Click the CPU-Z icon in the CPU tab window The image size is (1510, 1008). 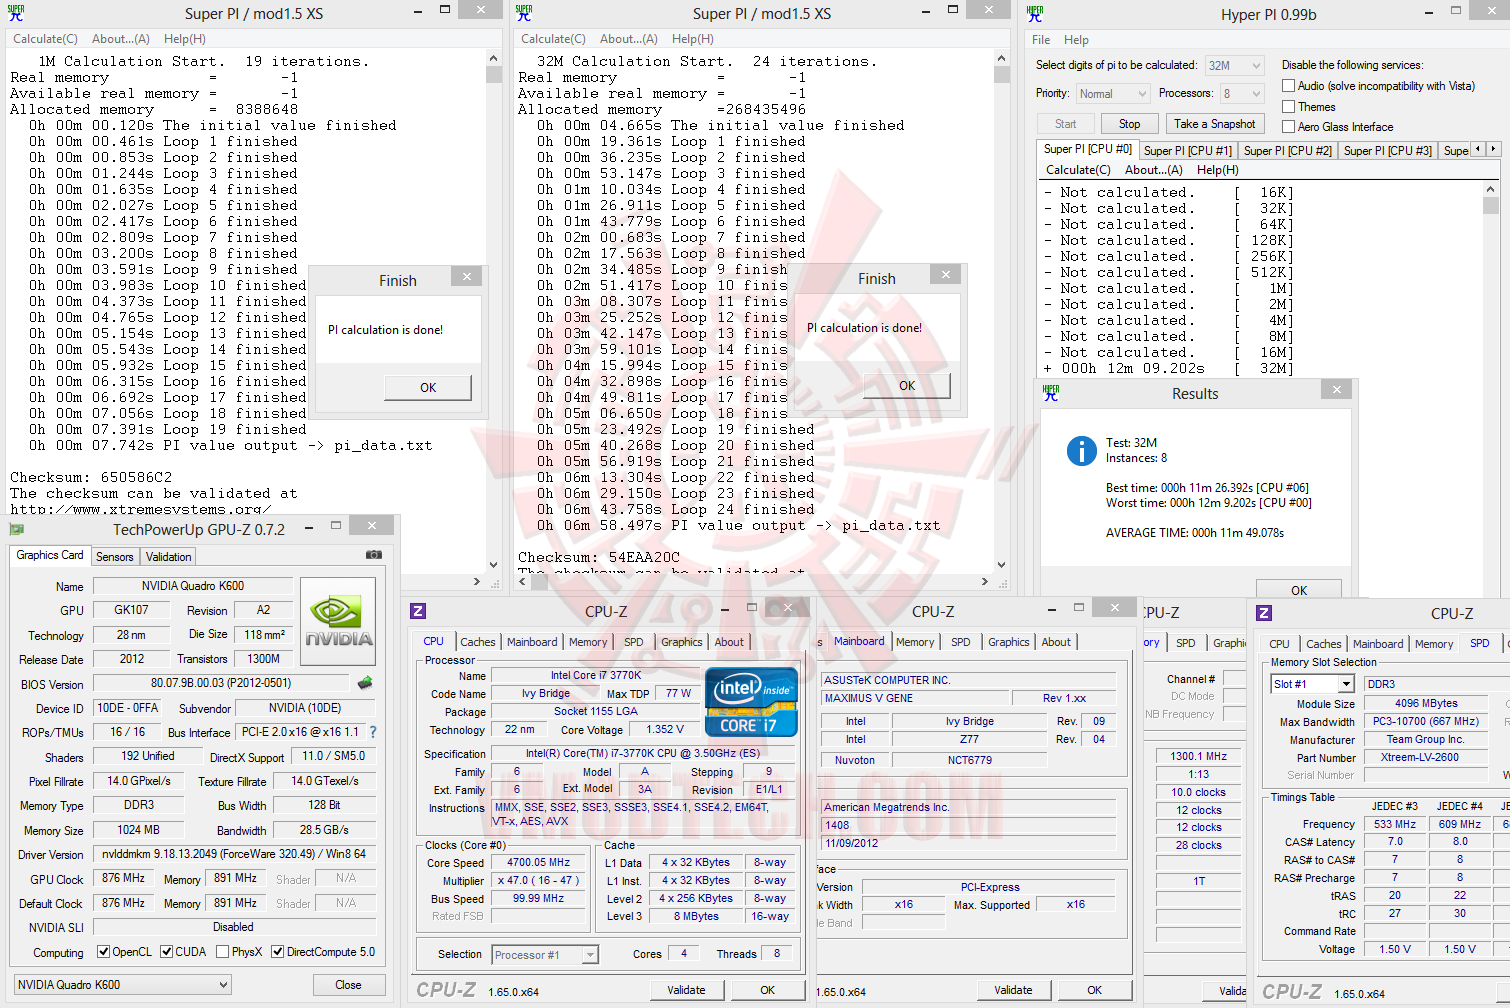(418, 611)
